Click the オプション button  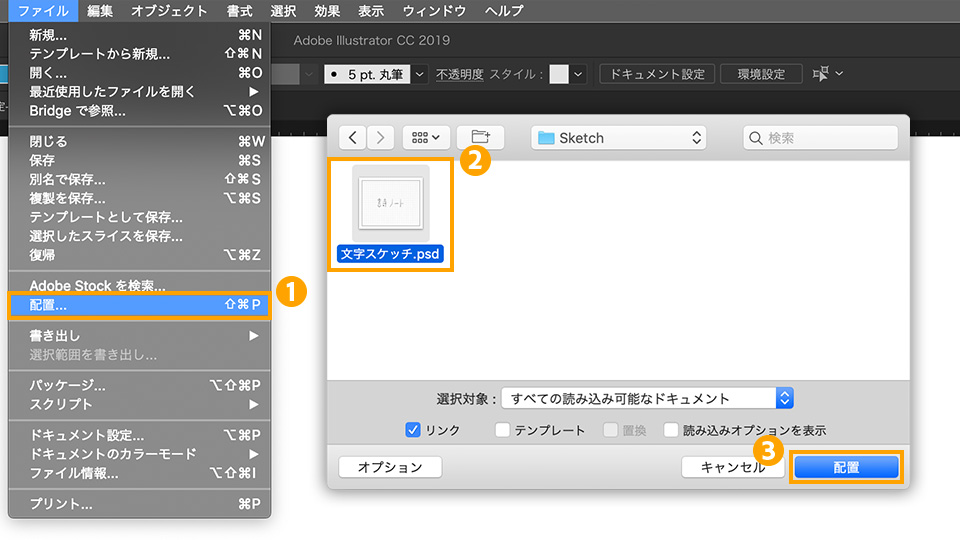click(x=390, y=467)
